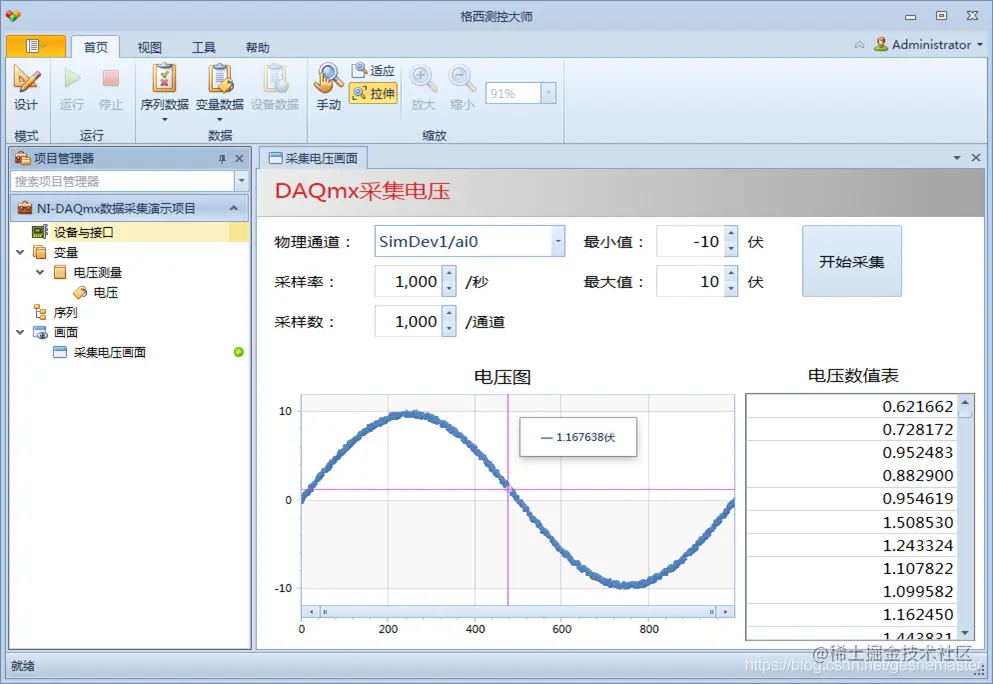This screenshot has width=993, height=684.
Task: Open the document tab list dropdown arrow
Action: tap(957, 158)
